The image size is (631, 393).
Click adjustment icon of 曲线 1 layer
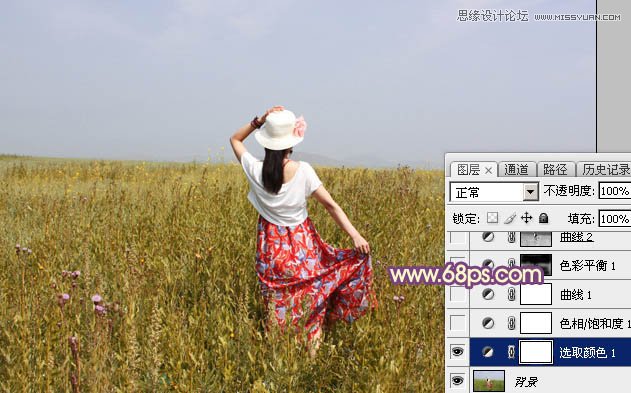[x=488, y=294]
